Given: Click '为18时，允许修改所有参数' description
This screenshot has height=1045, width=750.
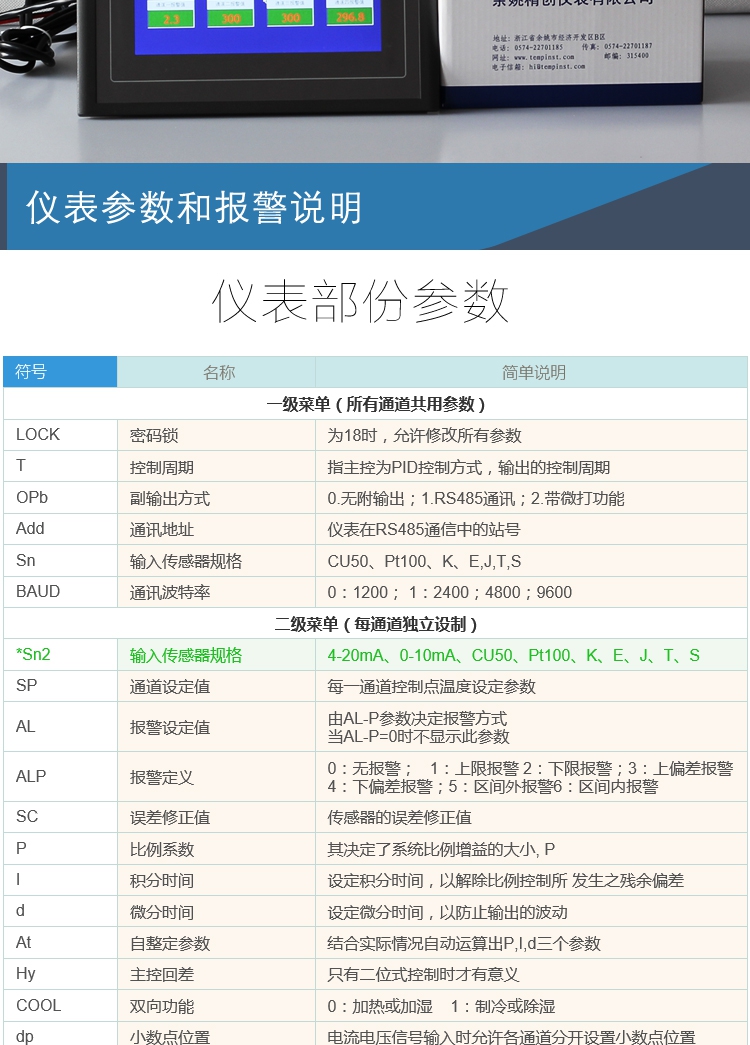Looking at the screenshot, I should point(531,435).
